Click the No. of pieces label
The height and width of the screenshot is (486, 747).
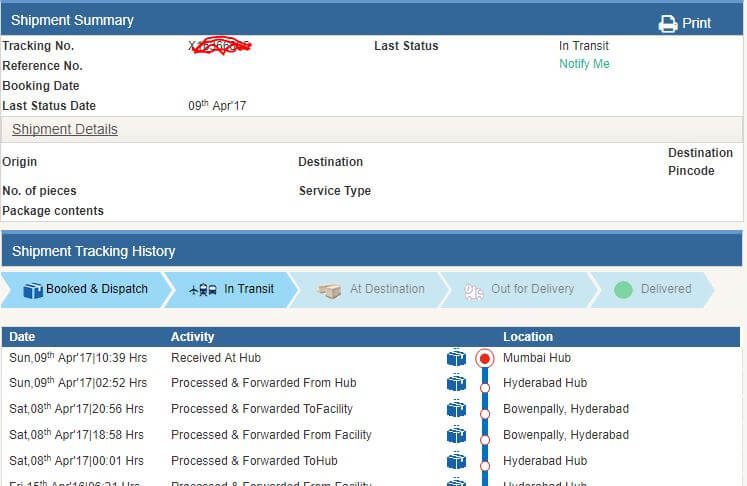pos(40,191)
